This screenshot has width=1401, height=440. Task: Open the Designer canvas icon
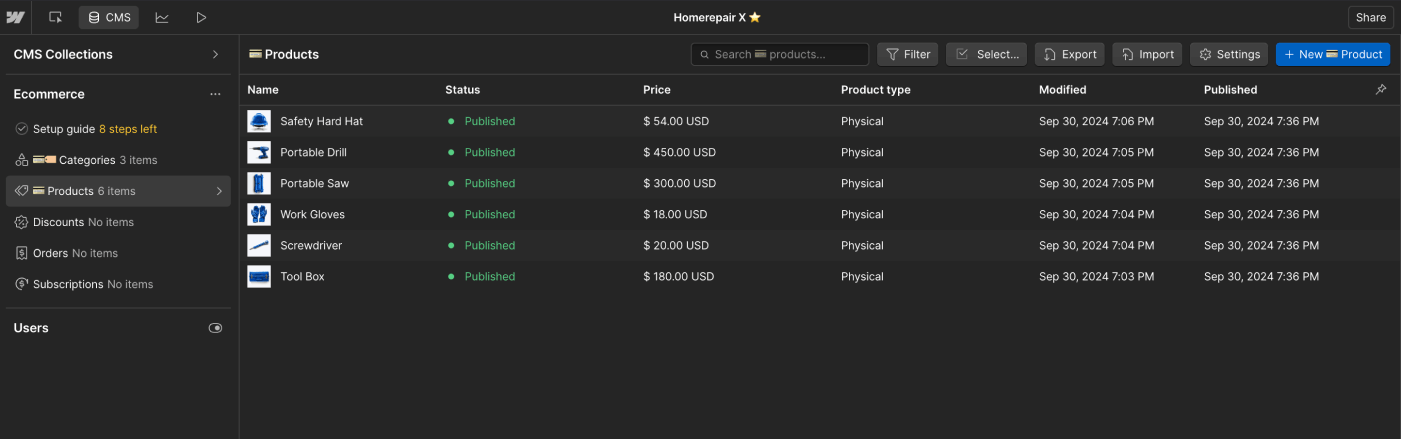tap(55, 17)
